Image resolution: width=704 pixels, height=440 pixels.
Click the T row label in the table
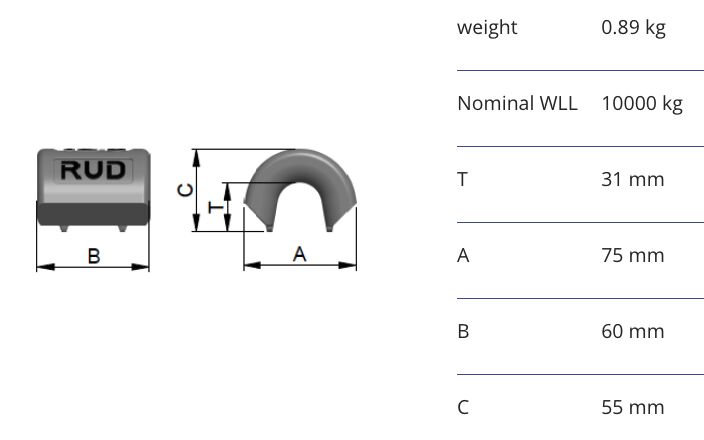click(462, 179)
